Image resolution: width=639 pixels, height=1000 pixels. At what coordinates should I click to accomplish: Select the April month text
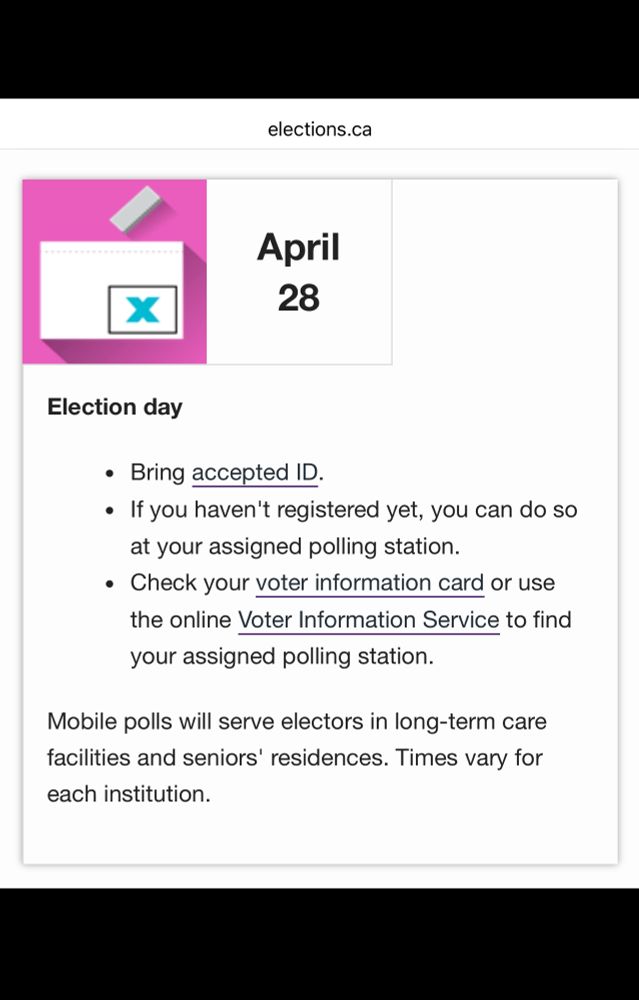pyautogui.click(x=298, y=247)
